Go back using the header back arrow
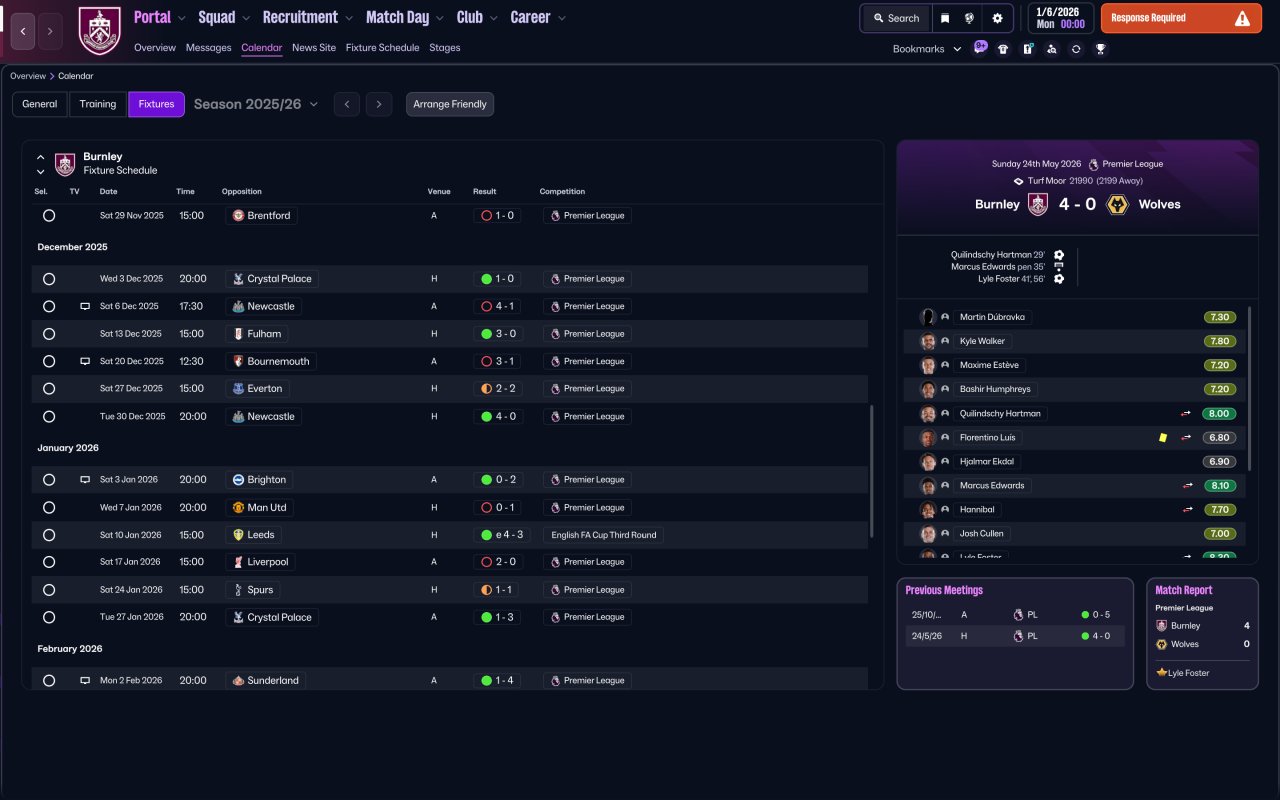This screenshot has width=1280, height=800. click(24, 31)
